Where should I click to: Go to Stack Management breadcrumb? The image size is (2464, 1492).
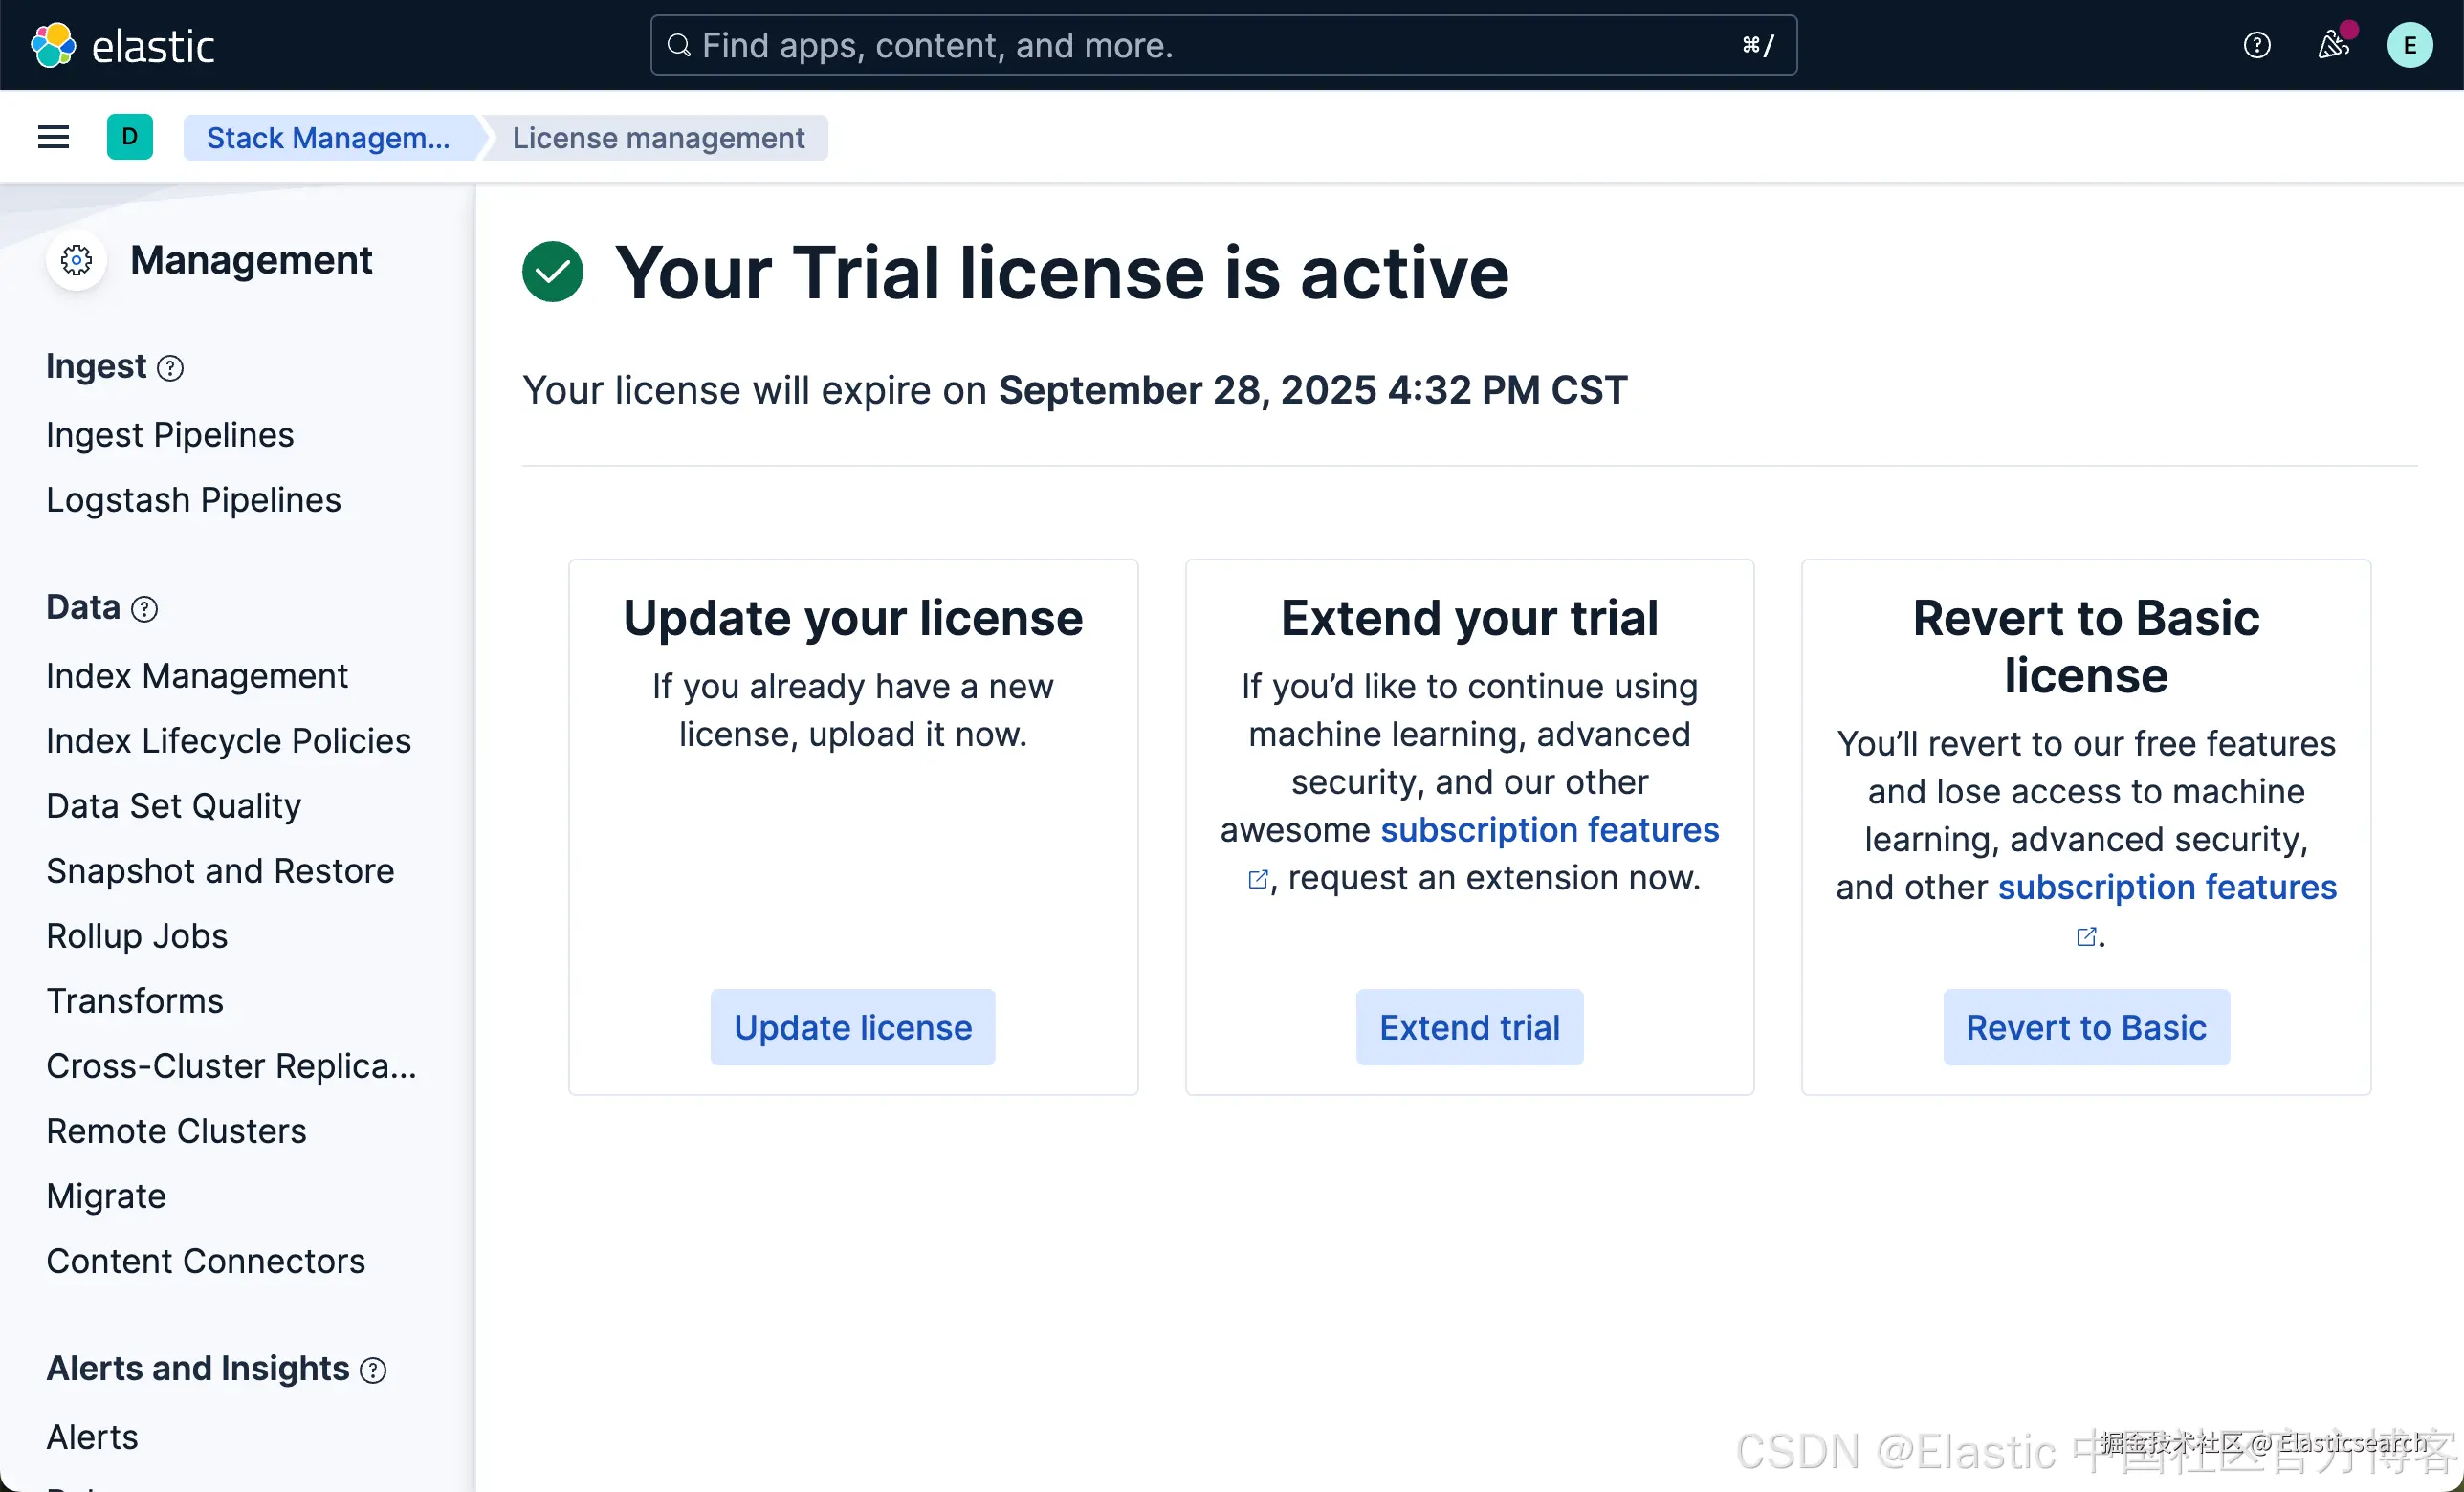tap(328, 137)
